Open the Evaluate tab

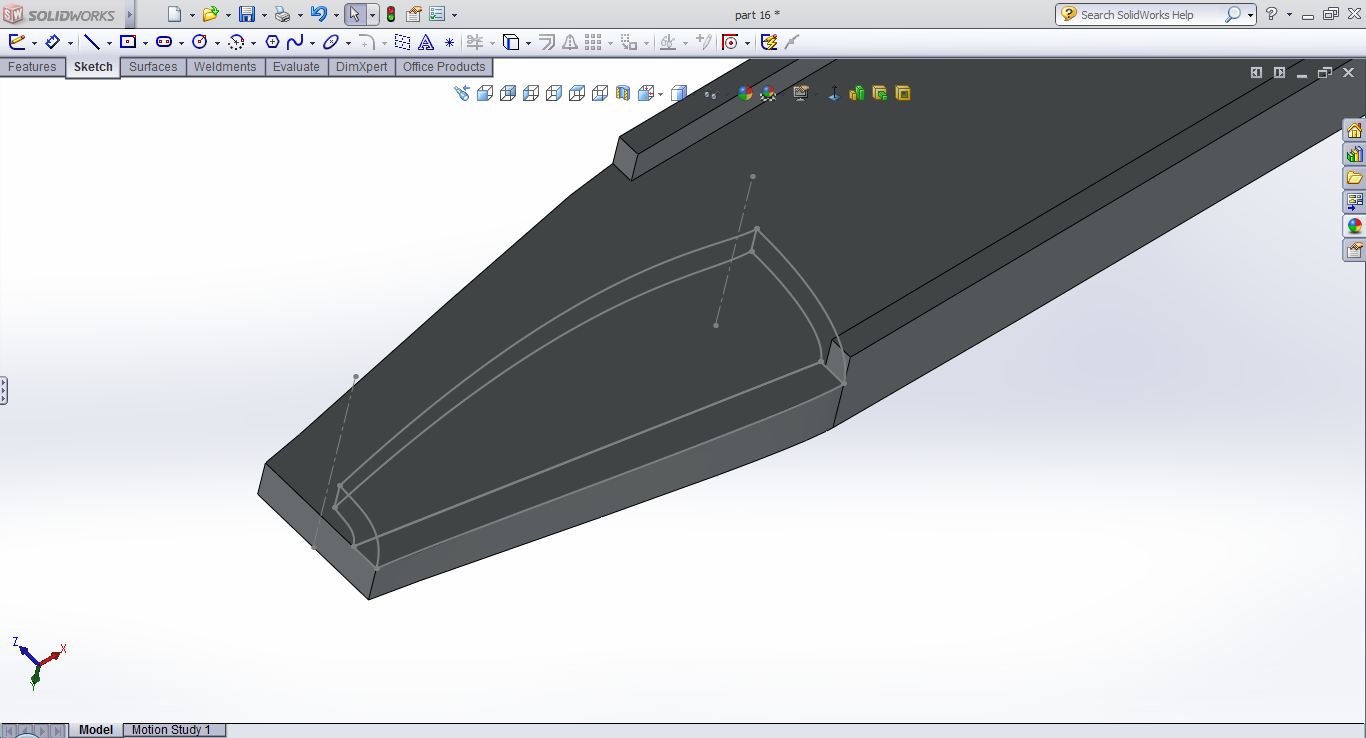(296, 67)
